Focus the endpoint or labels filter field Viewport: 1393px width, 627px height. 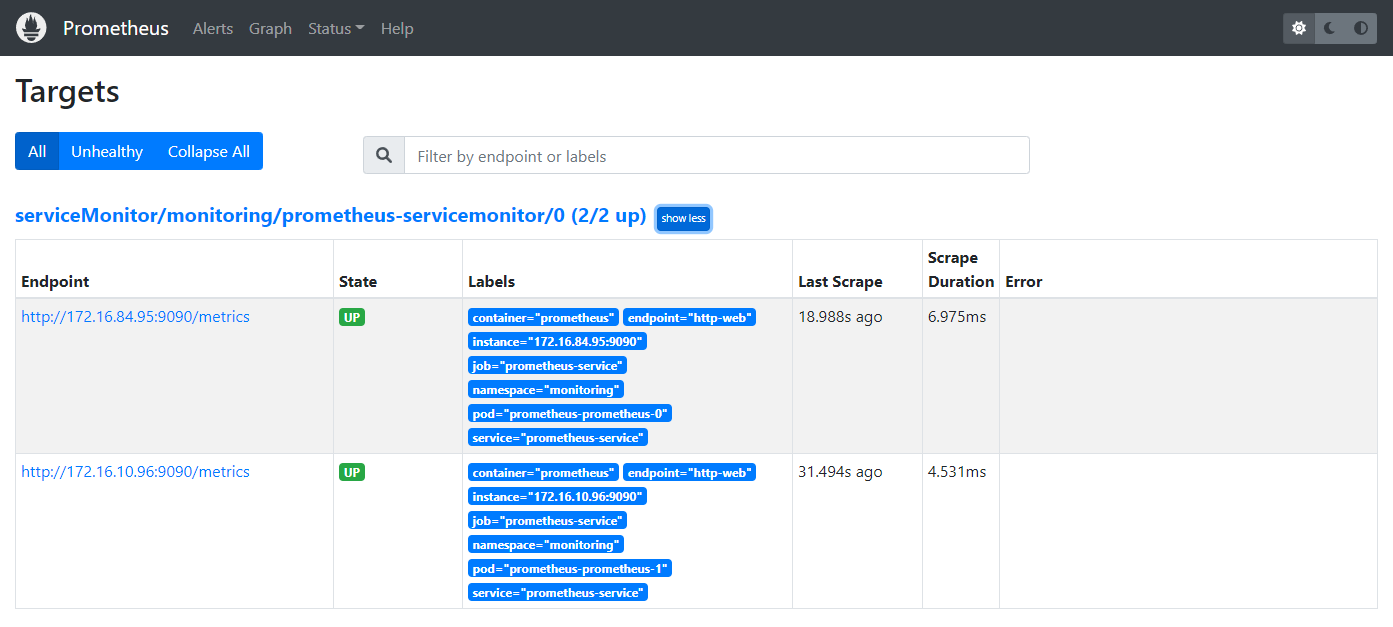pyautogui.click(x=716, y=155)
